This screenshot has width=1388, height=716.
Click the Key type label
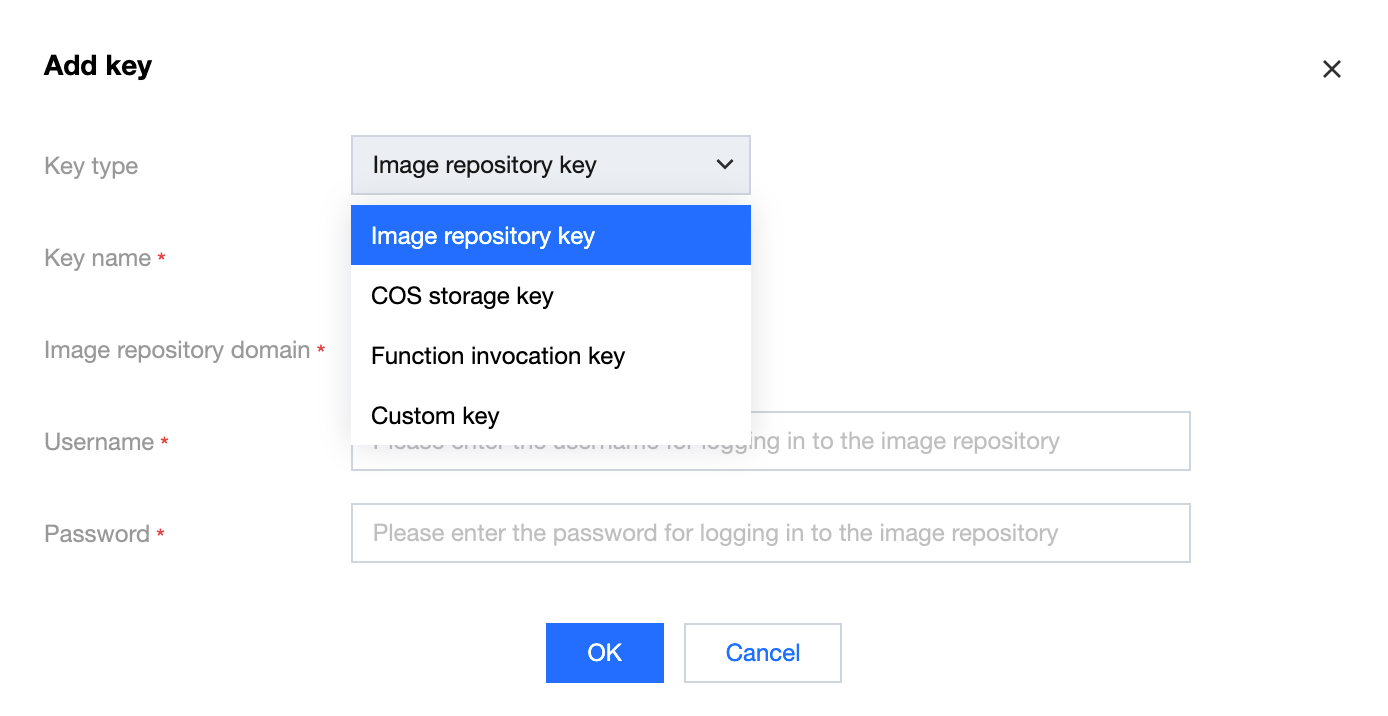point(91,166)
